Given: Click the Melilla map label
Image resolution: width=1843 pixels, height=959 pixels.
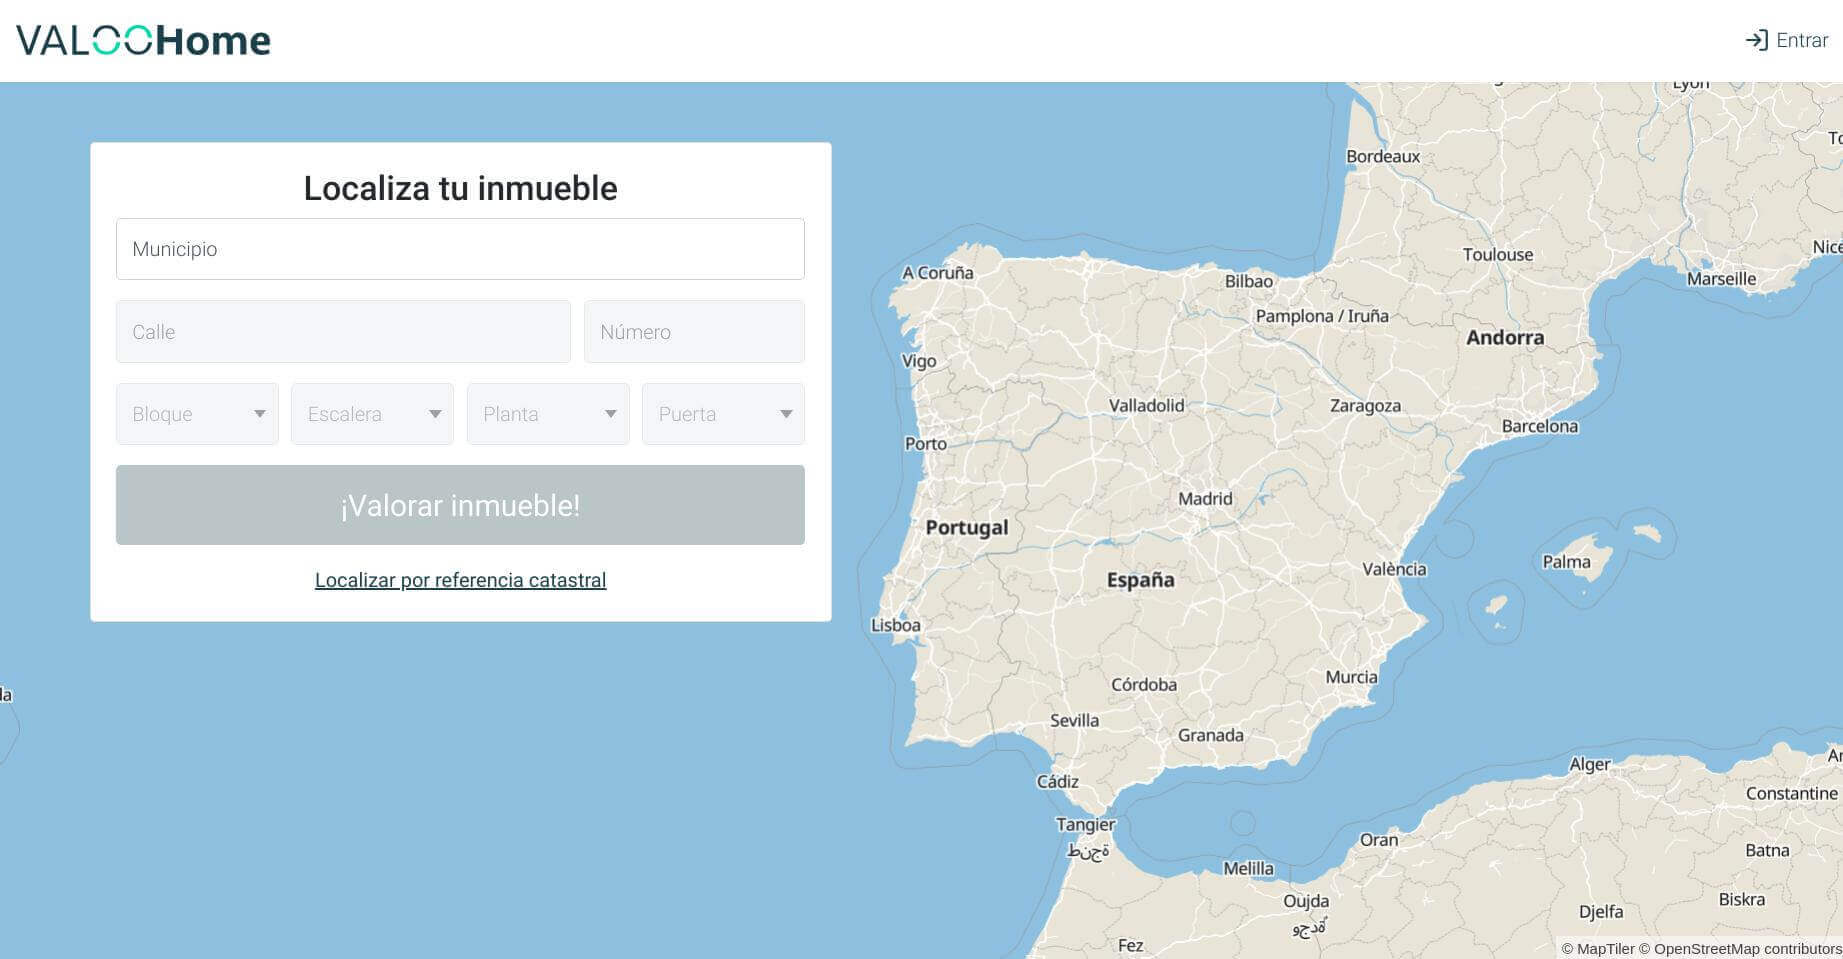Looking at the screenshot, I should (x=1249, y=868).
